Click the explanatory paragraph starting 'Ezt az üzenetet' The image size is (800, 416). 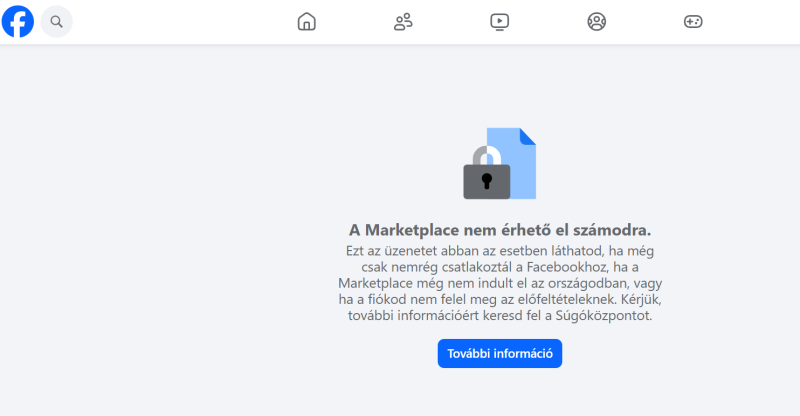(x=500, y=283)
